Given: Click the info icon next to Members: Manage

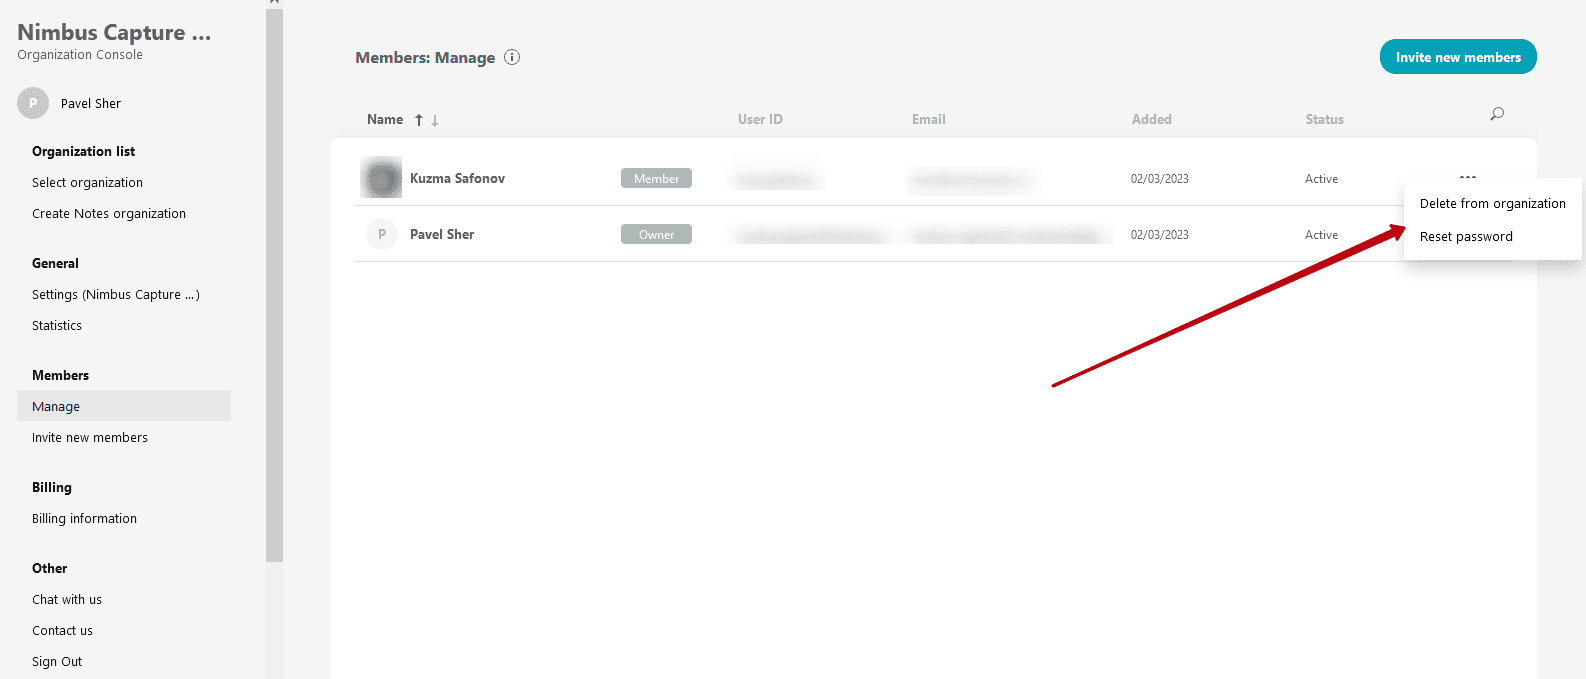Looking at the screenshot, I should [x=512, y=57].
